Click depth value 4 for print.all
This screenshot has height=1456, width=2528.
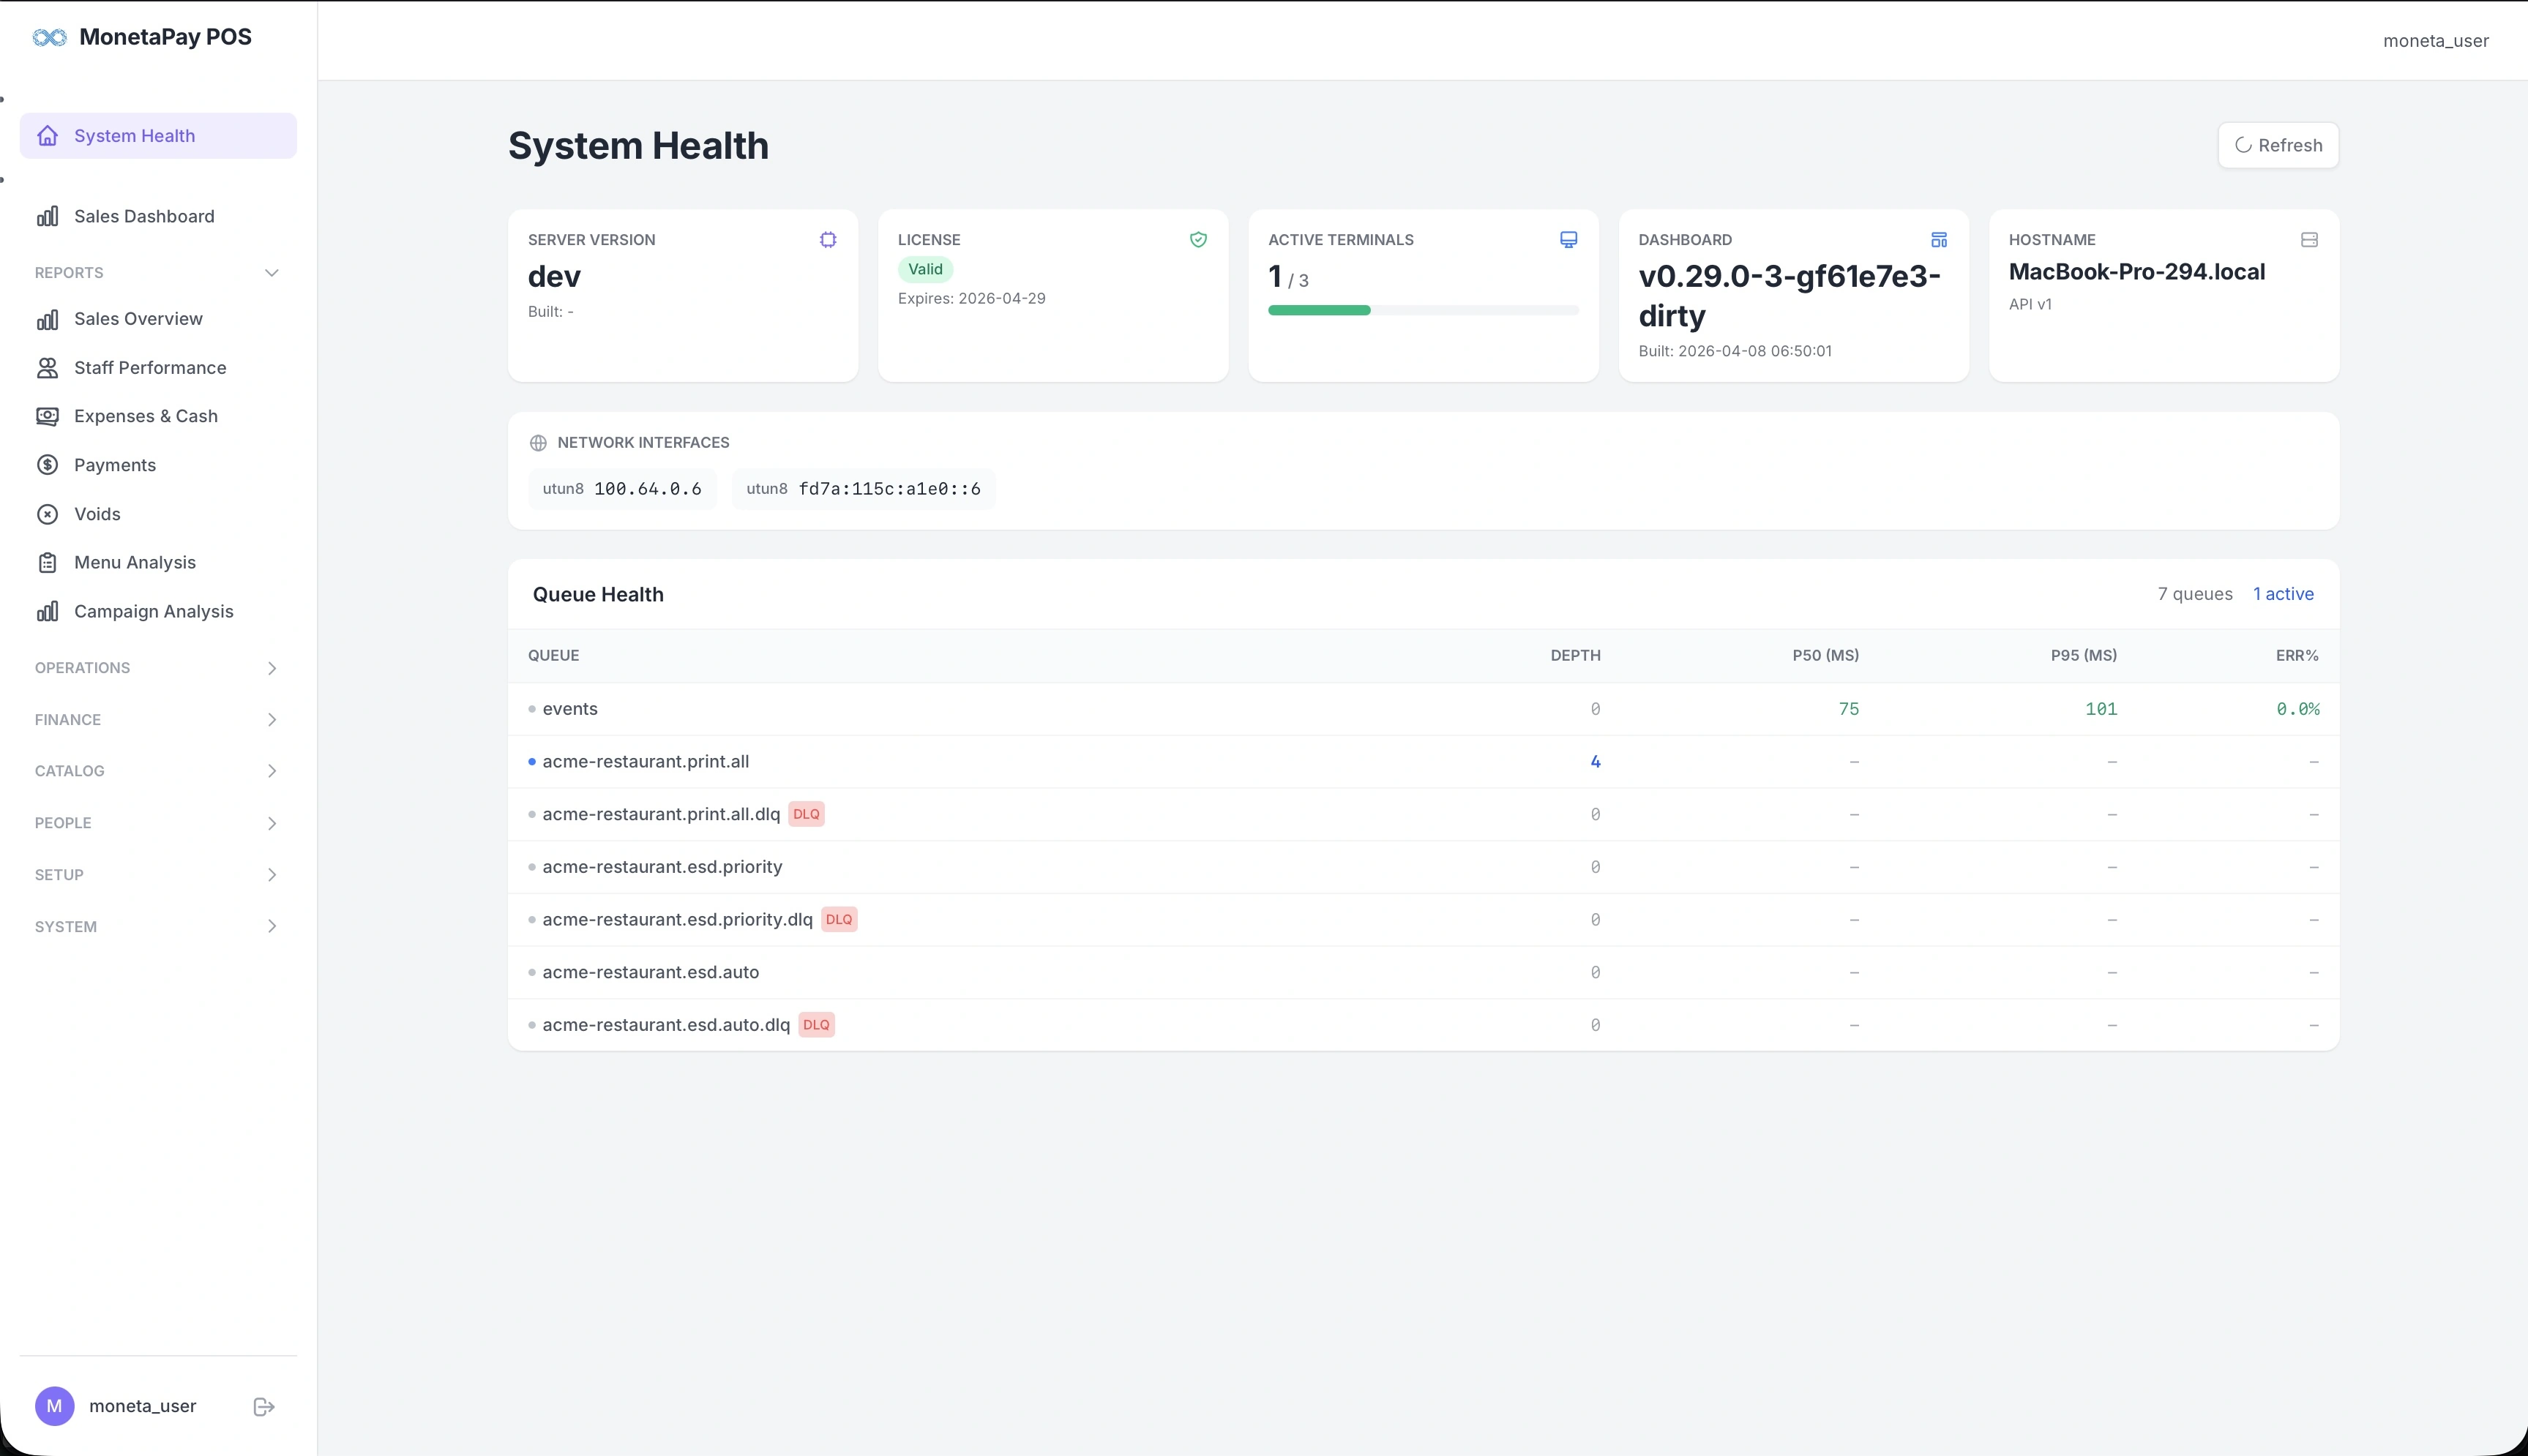coord(1595,762)
